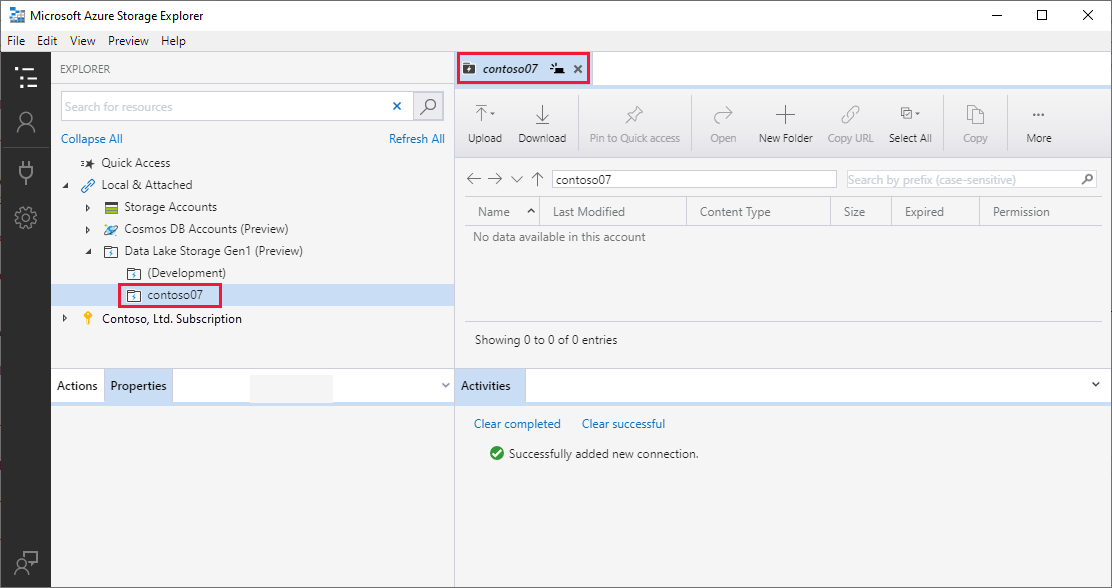Image resolution: width=1112 pixels, height=588 pixels.
Task: Select the contoso07 tree item
Action: coord(175,294)
